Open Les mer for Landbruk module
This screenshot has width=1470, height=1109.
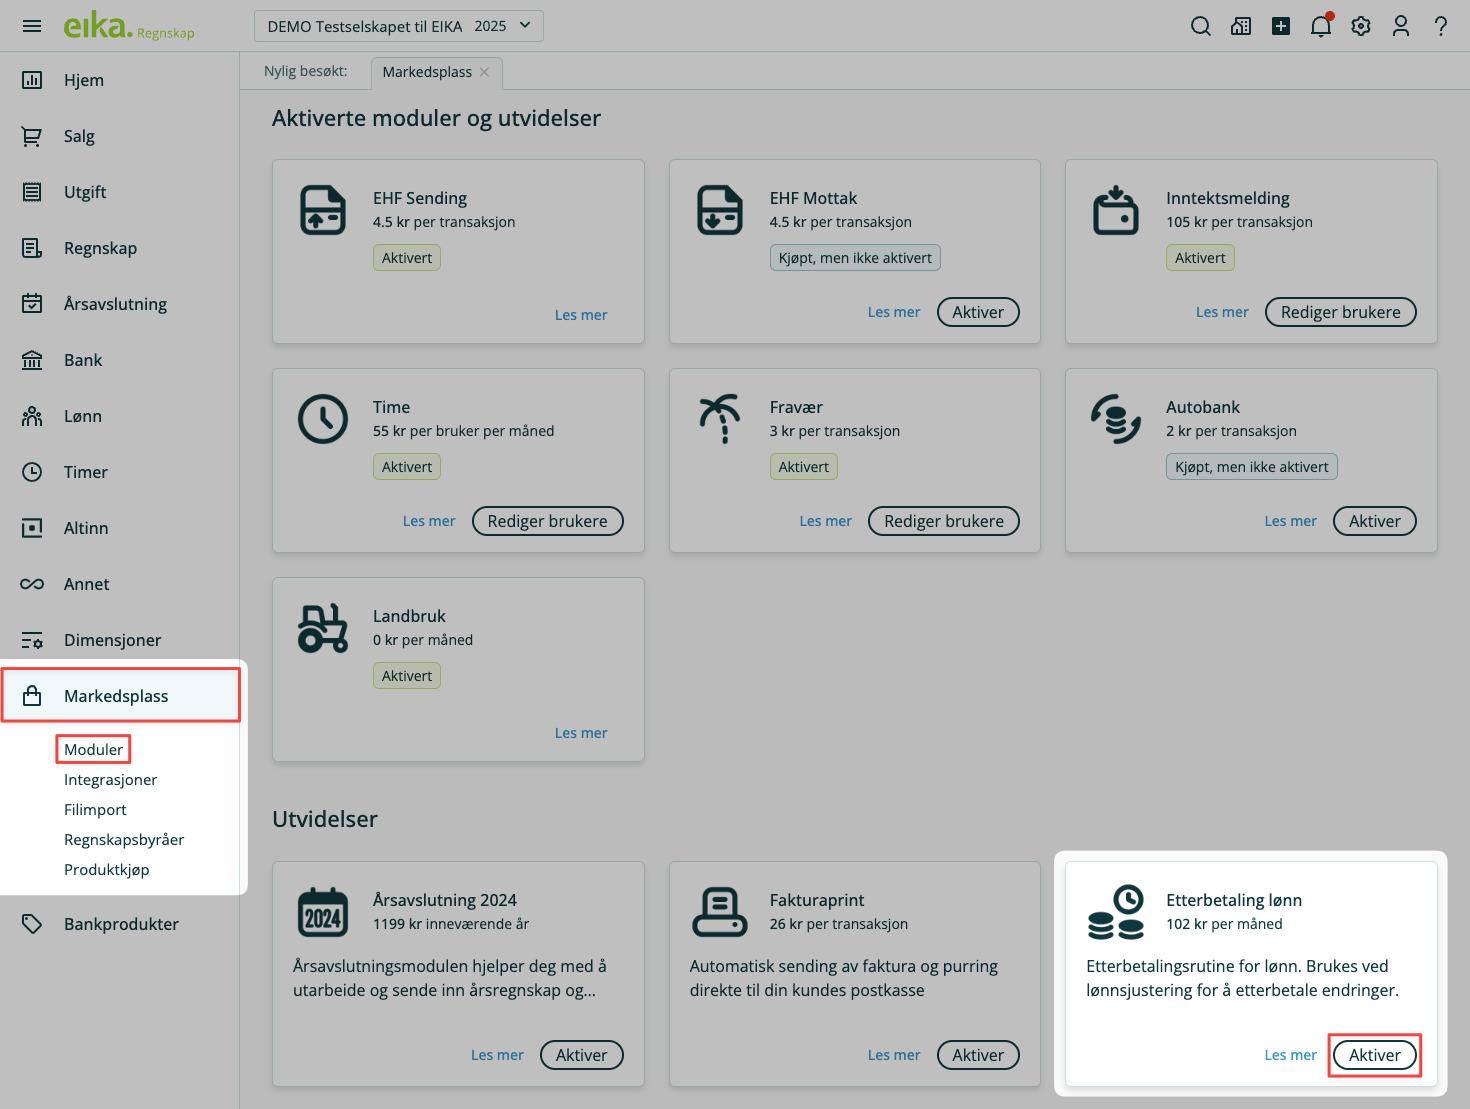pos(581,733)
